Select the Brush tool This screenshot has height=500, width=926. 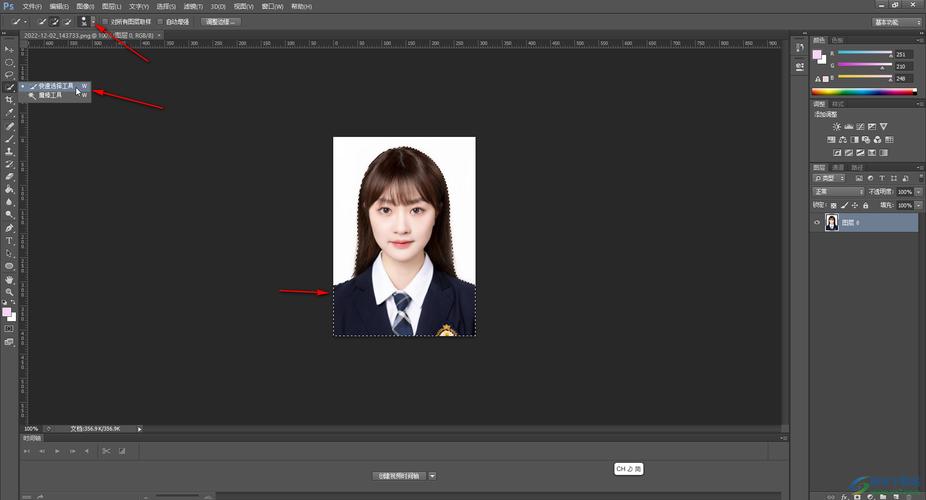[9, 139]
